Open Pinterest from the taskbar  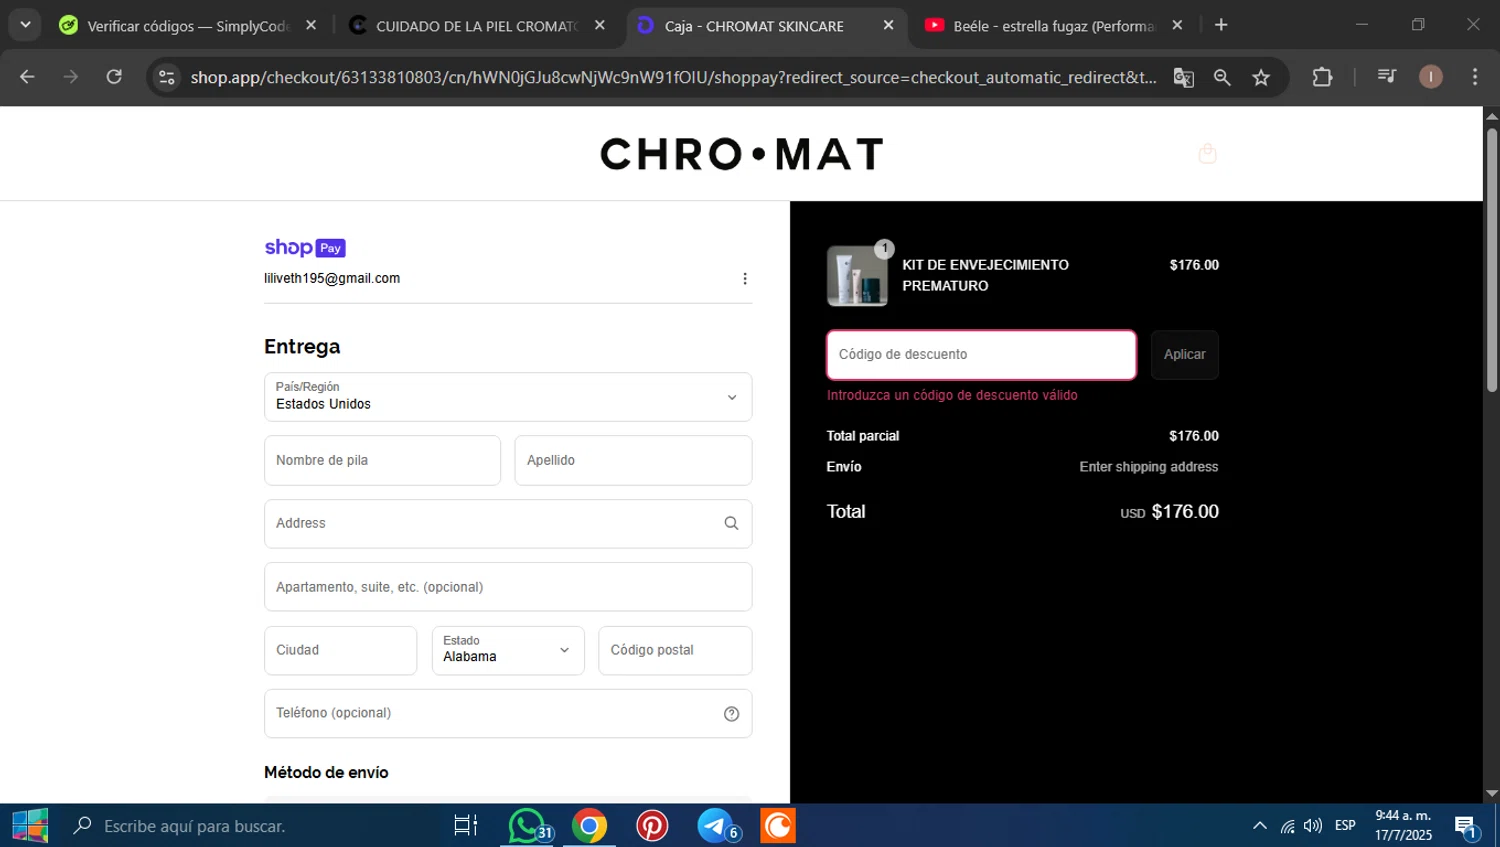pos(652,826)
